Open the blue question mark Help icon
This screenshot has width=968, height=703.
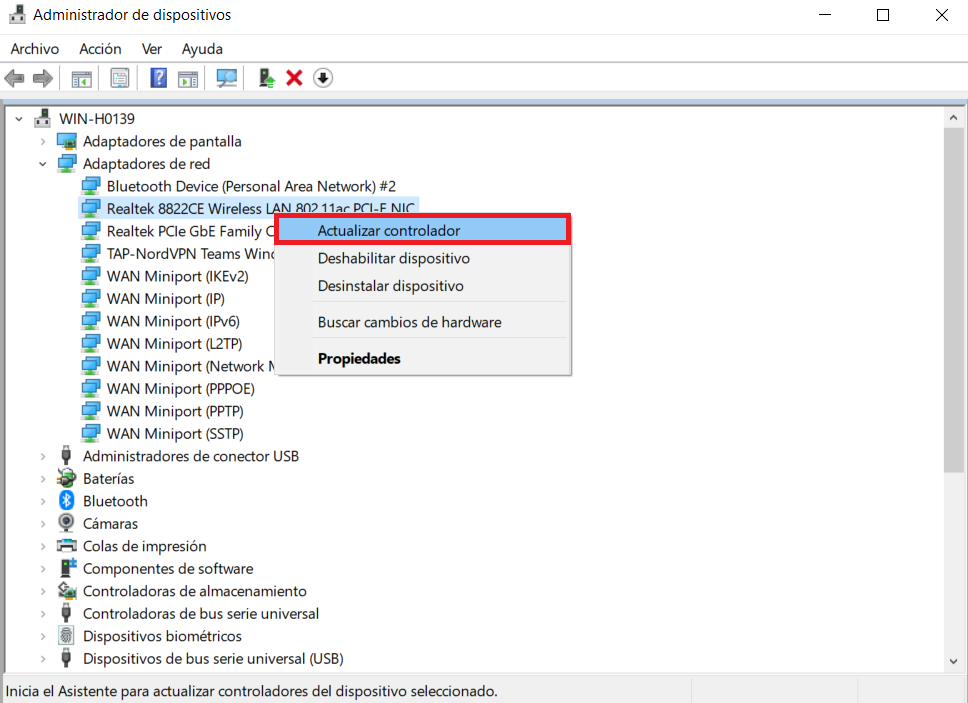(159, 78)
